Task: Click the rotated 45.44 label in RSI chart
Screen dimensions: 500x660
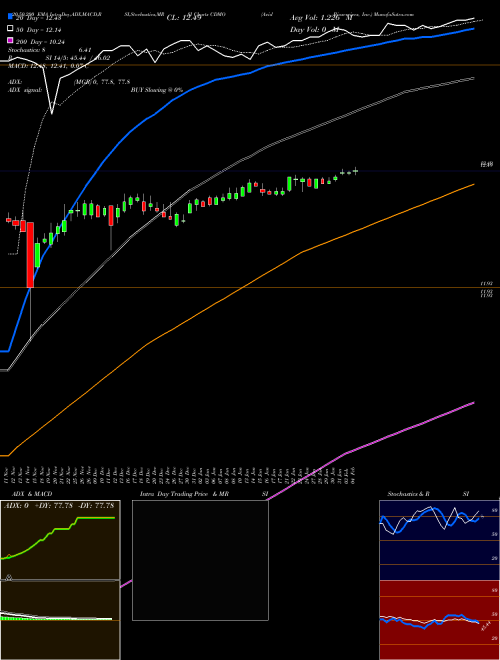Action: pos(486,626)
